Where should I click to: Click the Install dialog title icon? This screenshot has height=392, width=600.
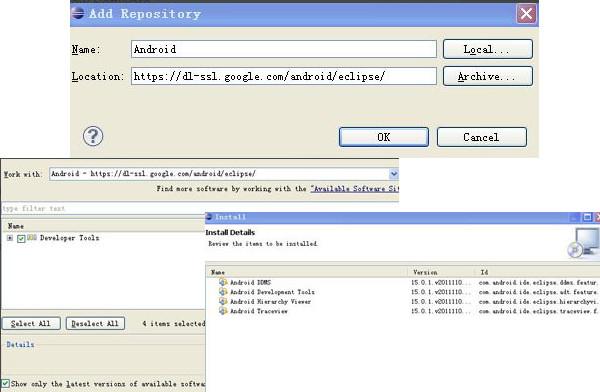click(x=209, y=217)
